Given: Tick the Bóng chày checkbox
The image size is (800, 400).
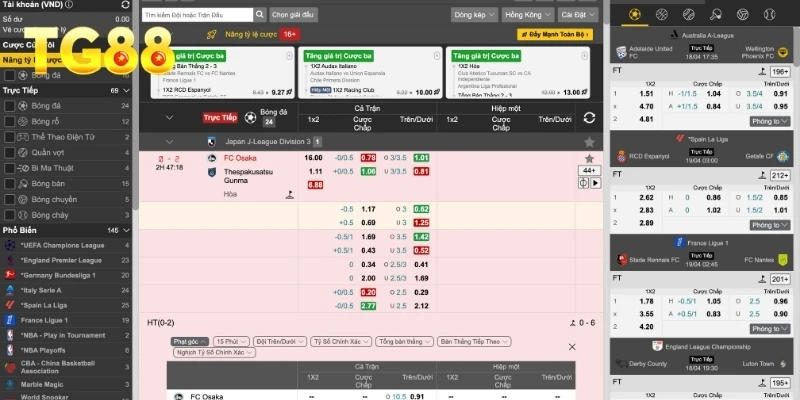Looking at the screenshot, I should pos(9,215).
